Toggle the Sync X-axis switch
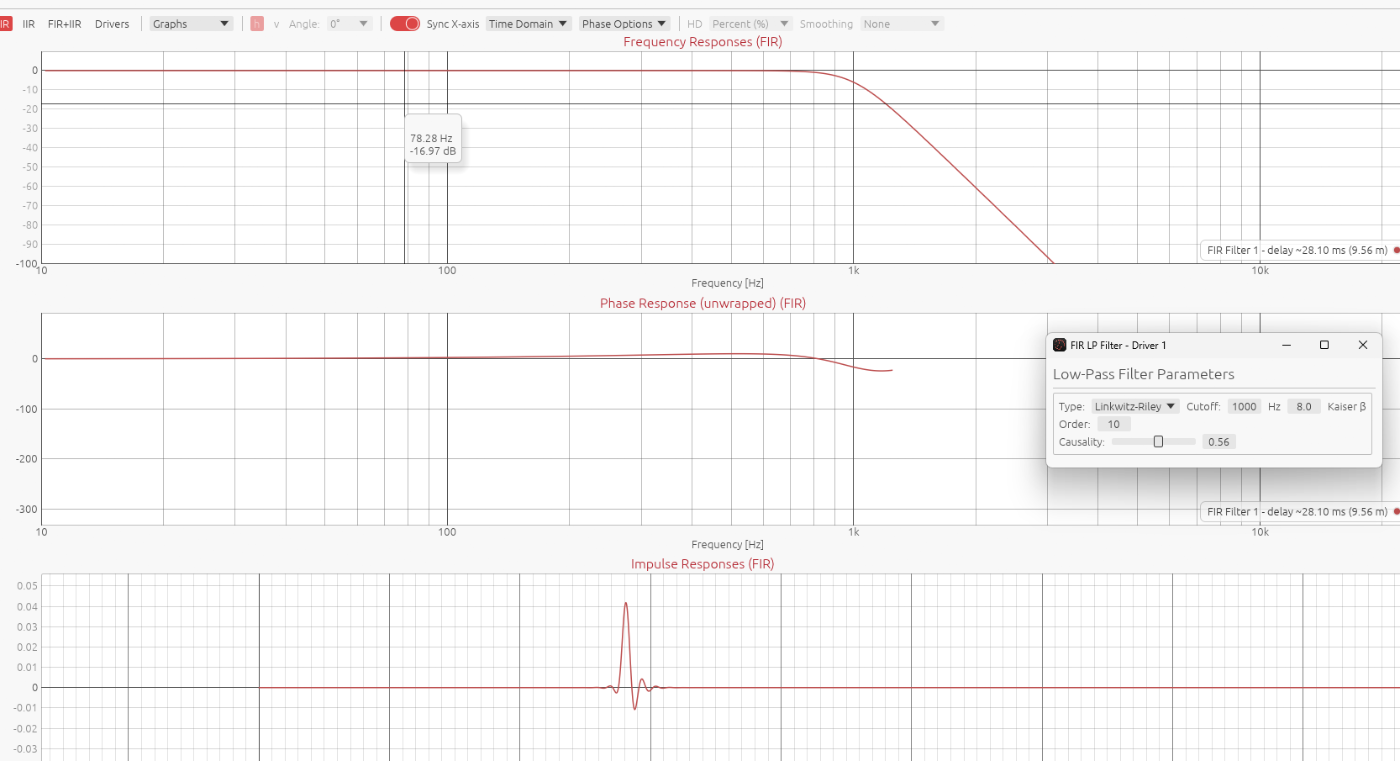 click(405, 24)
